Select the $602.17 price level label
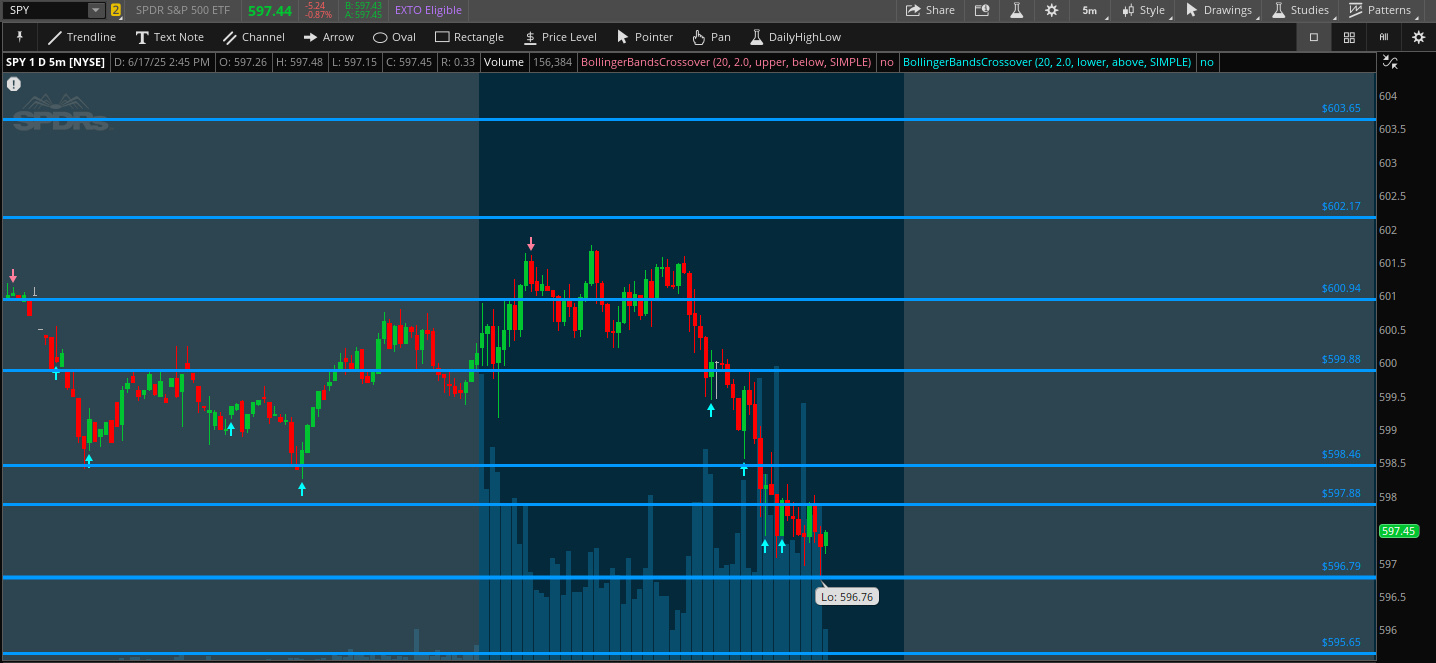1436x663 pixels. coord(1341,206)
